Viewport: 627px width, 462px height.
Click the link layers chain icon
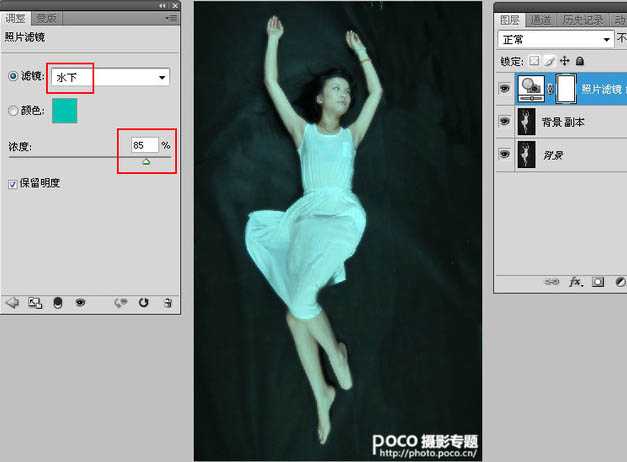pos(551,283)
